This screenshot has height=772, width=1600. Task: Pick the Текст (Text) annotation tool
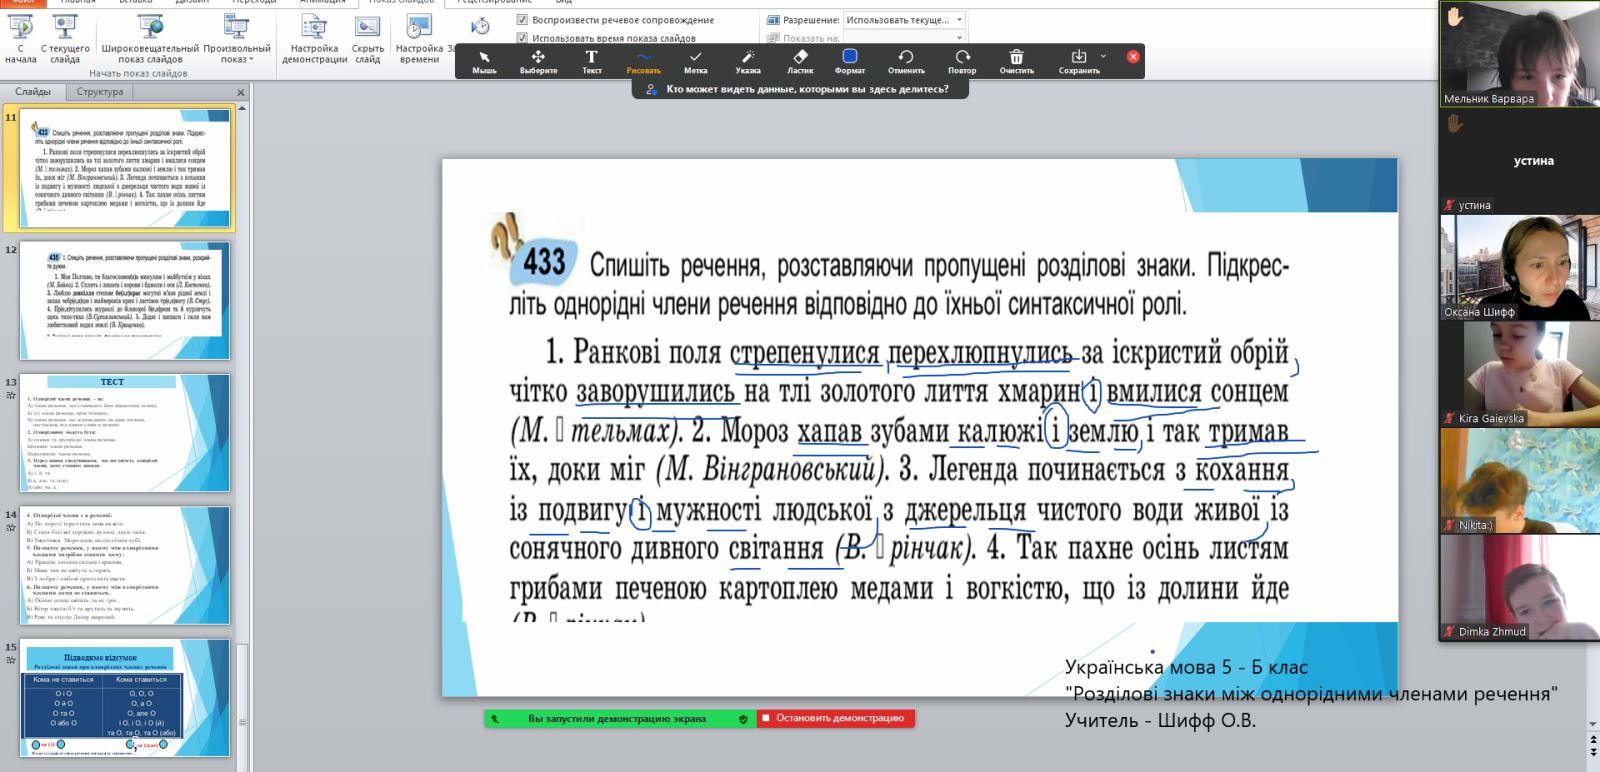coord(591,61)
